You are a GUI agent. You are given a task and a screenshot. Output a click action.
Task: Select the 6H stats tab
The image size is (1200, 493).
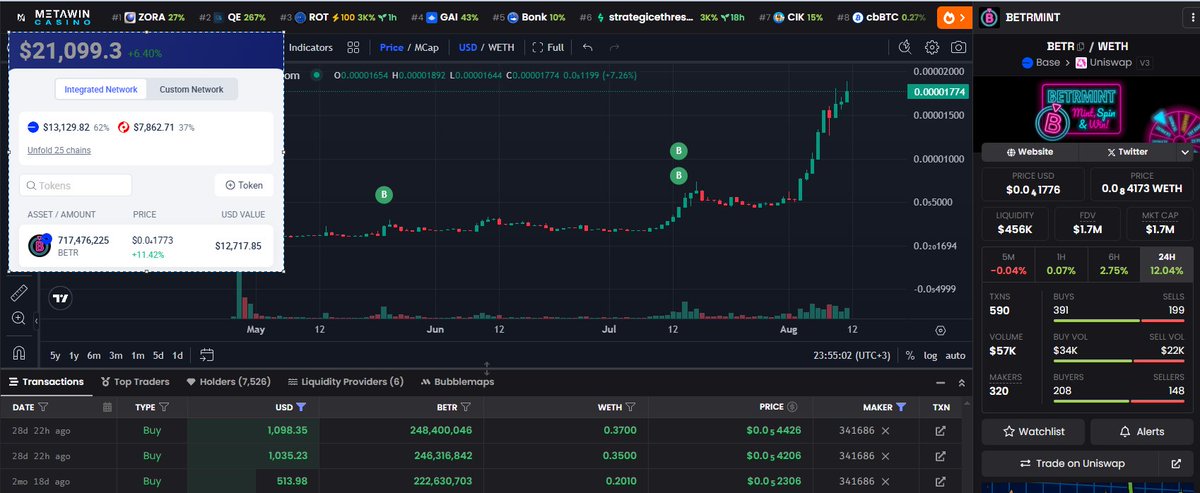[x=1113, y=264]
